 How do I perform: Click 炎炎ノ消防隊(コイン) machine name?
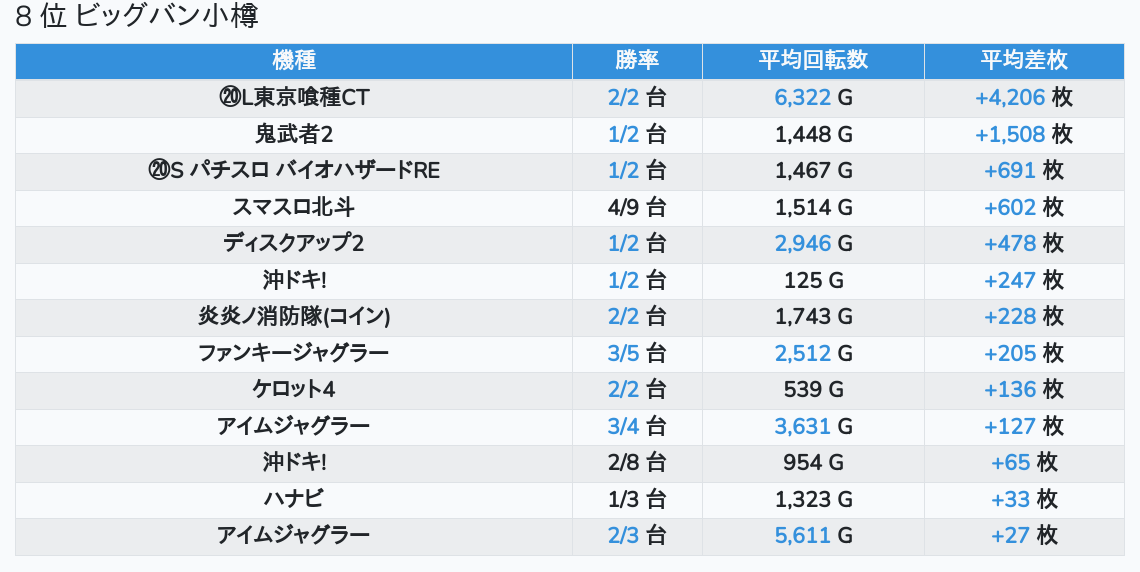294,316
